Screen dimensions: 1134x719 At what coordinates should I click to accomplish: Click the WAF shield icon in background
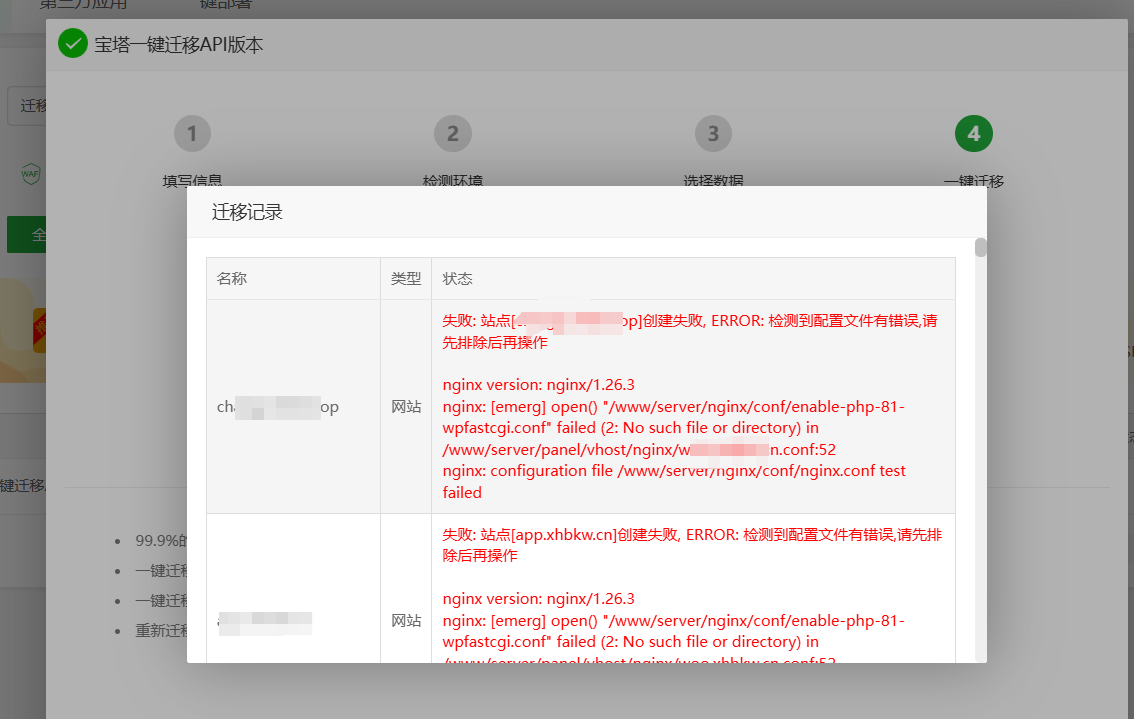(x=30, y=174)
